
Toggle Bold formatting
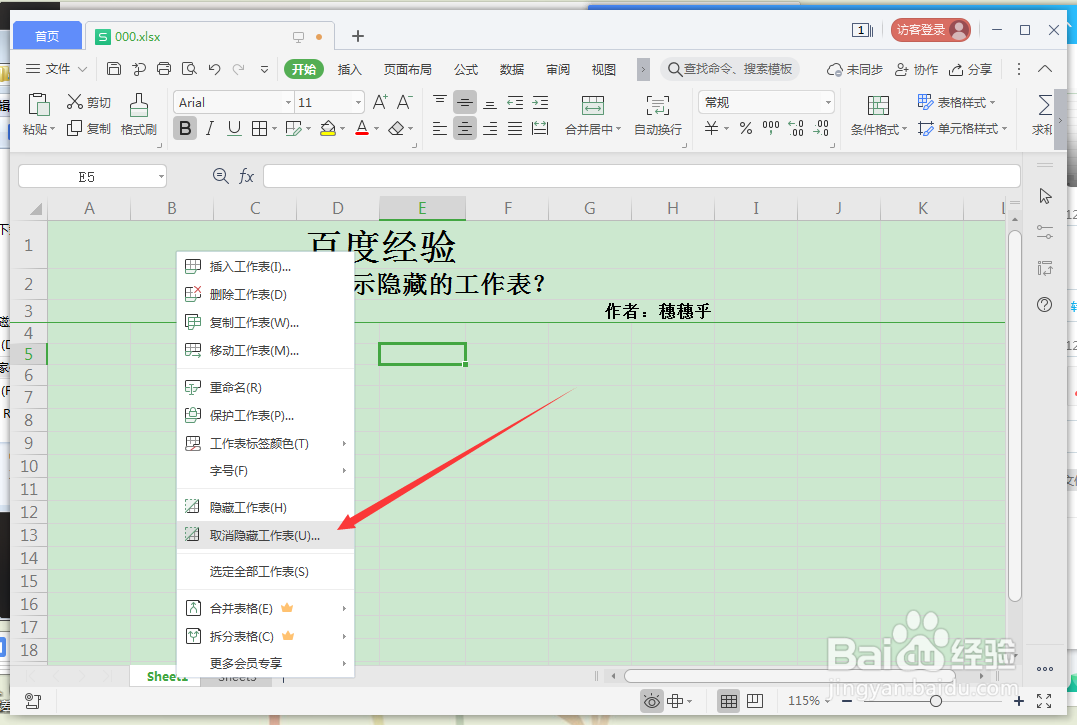pyautogui.click(x=185, y=128)
